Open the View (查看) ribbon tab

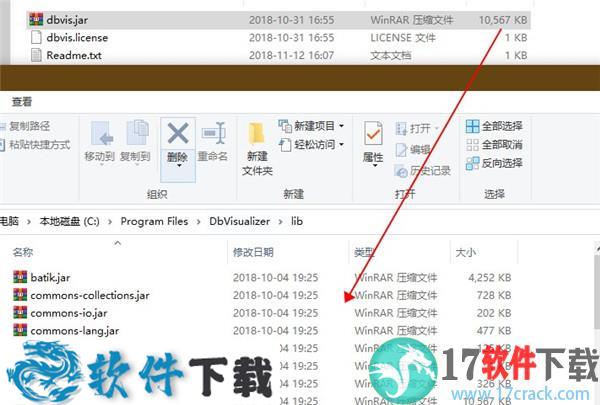tap(22, 102)
